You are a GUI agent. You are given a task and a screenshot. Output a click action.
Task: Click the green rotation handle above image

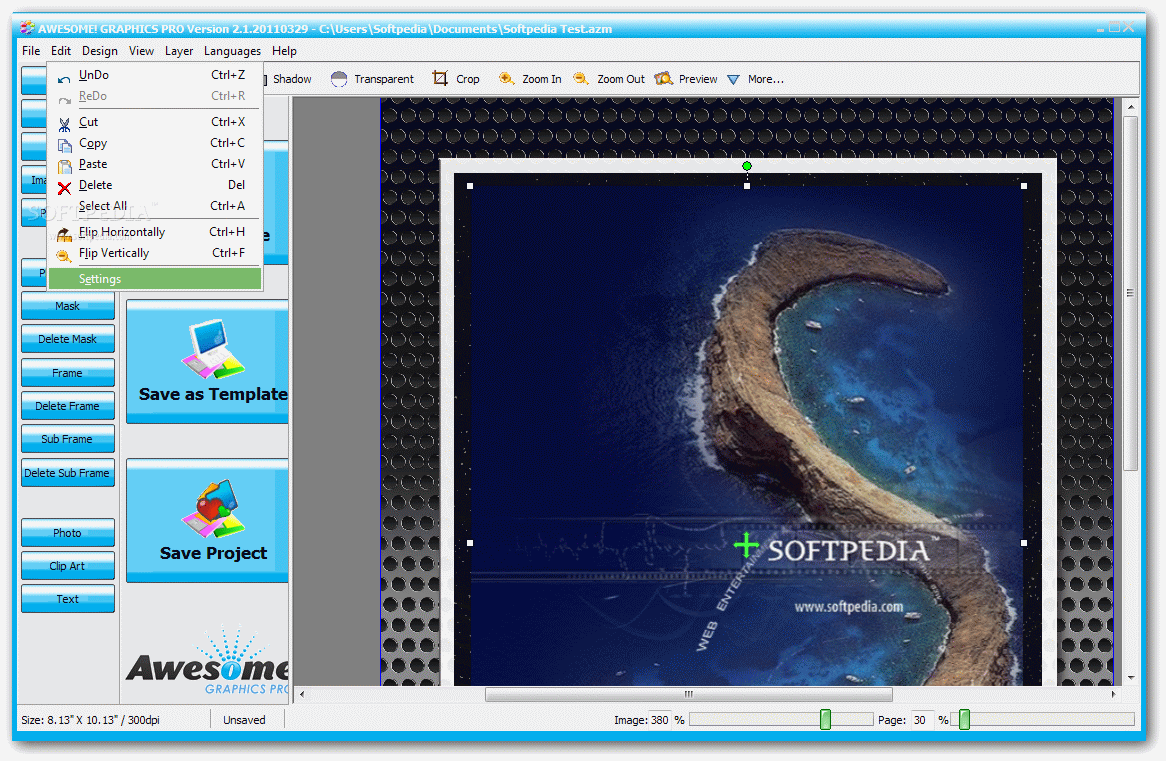click(747, 166)
